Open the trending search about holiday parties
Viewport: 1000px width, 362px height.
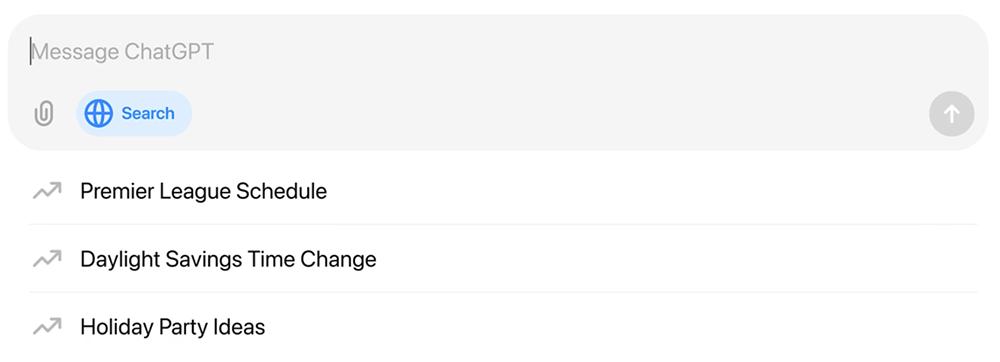pos(173,326)
